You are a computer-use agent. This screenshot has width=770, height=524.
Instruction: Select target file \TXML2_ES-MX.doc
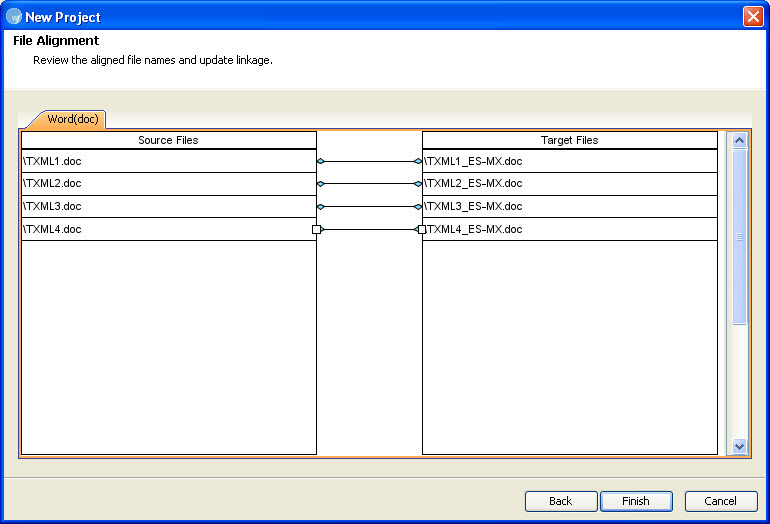point(570,184)
